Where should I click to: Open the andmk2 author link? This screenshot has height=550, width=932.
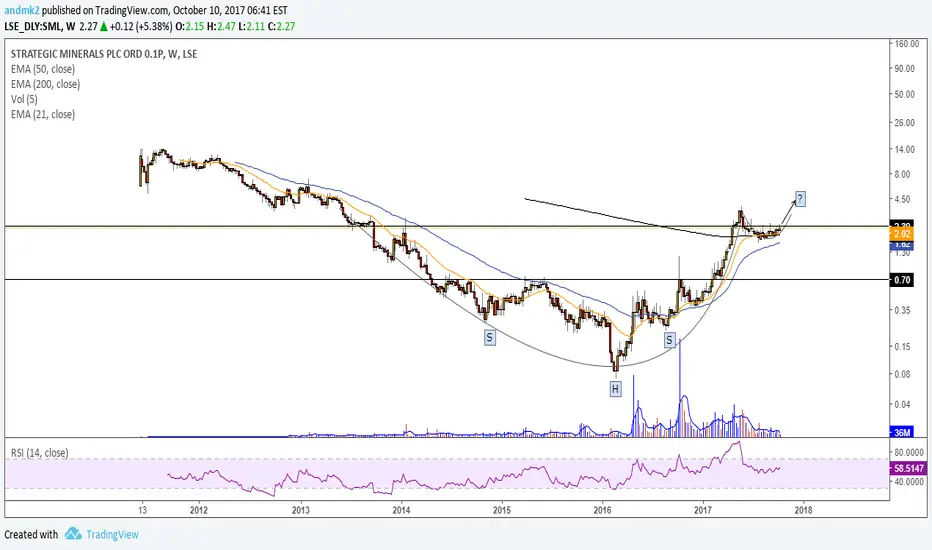[21, 10]
